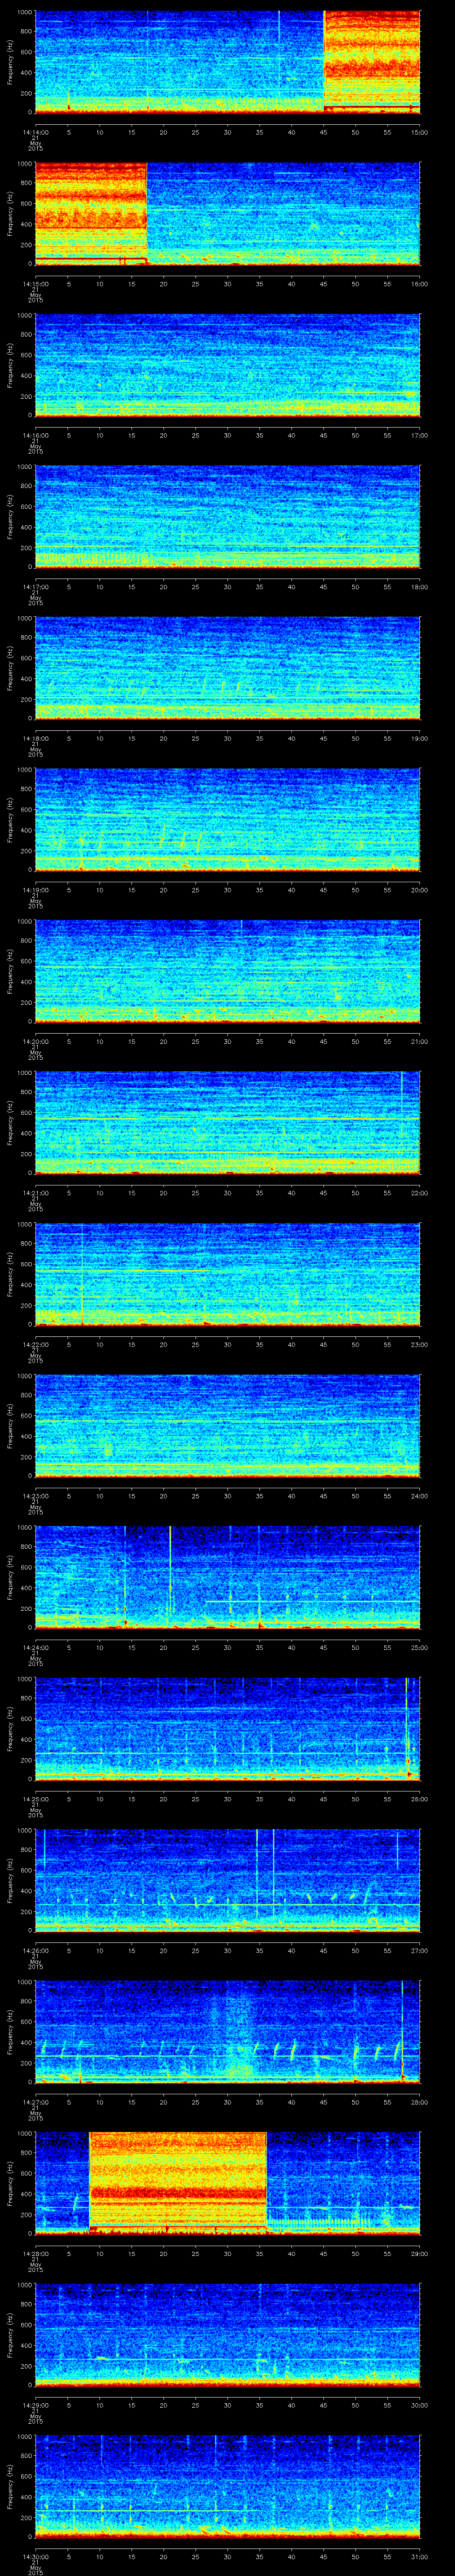
Task: Click the spectrogram panel starting at 14:16:00
Action: [227, 365]
